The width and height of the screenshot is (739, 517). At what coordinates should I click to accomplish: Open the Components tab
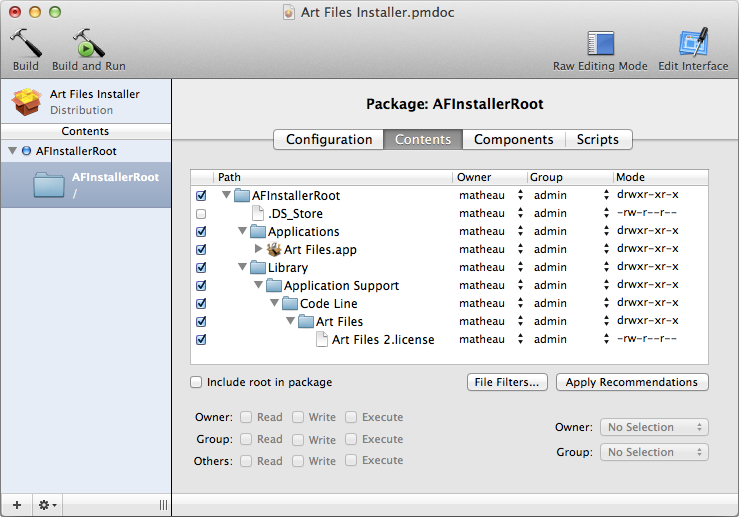(x=514, y=140)
